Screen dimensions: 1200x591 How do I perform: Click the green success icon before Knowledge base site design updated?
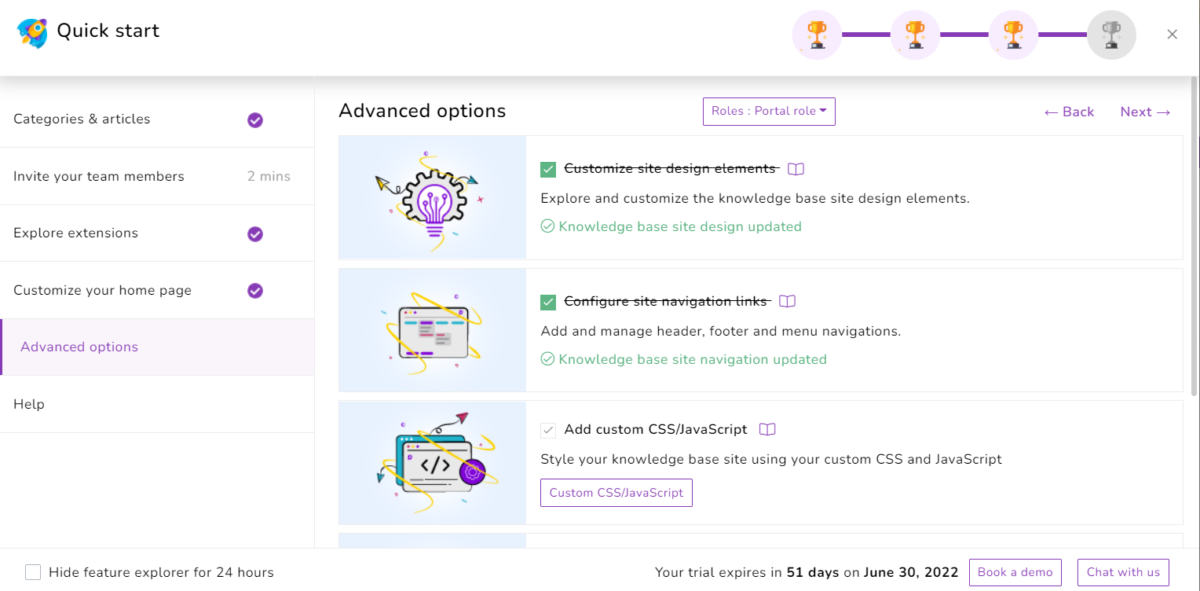point(548,226)
